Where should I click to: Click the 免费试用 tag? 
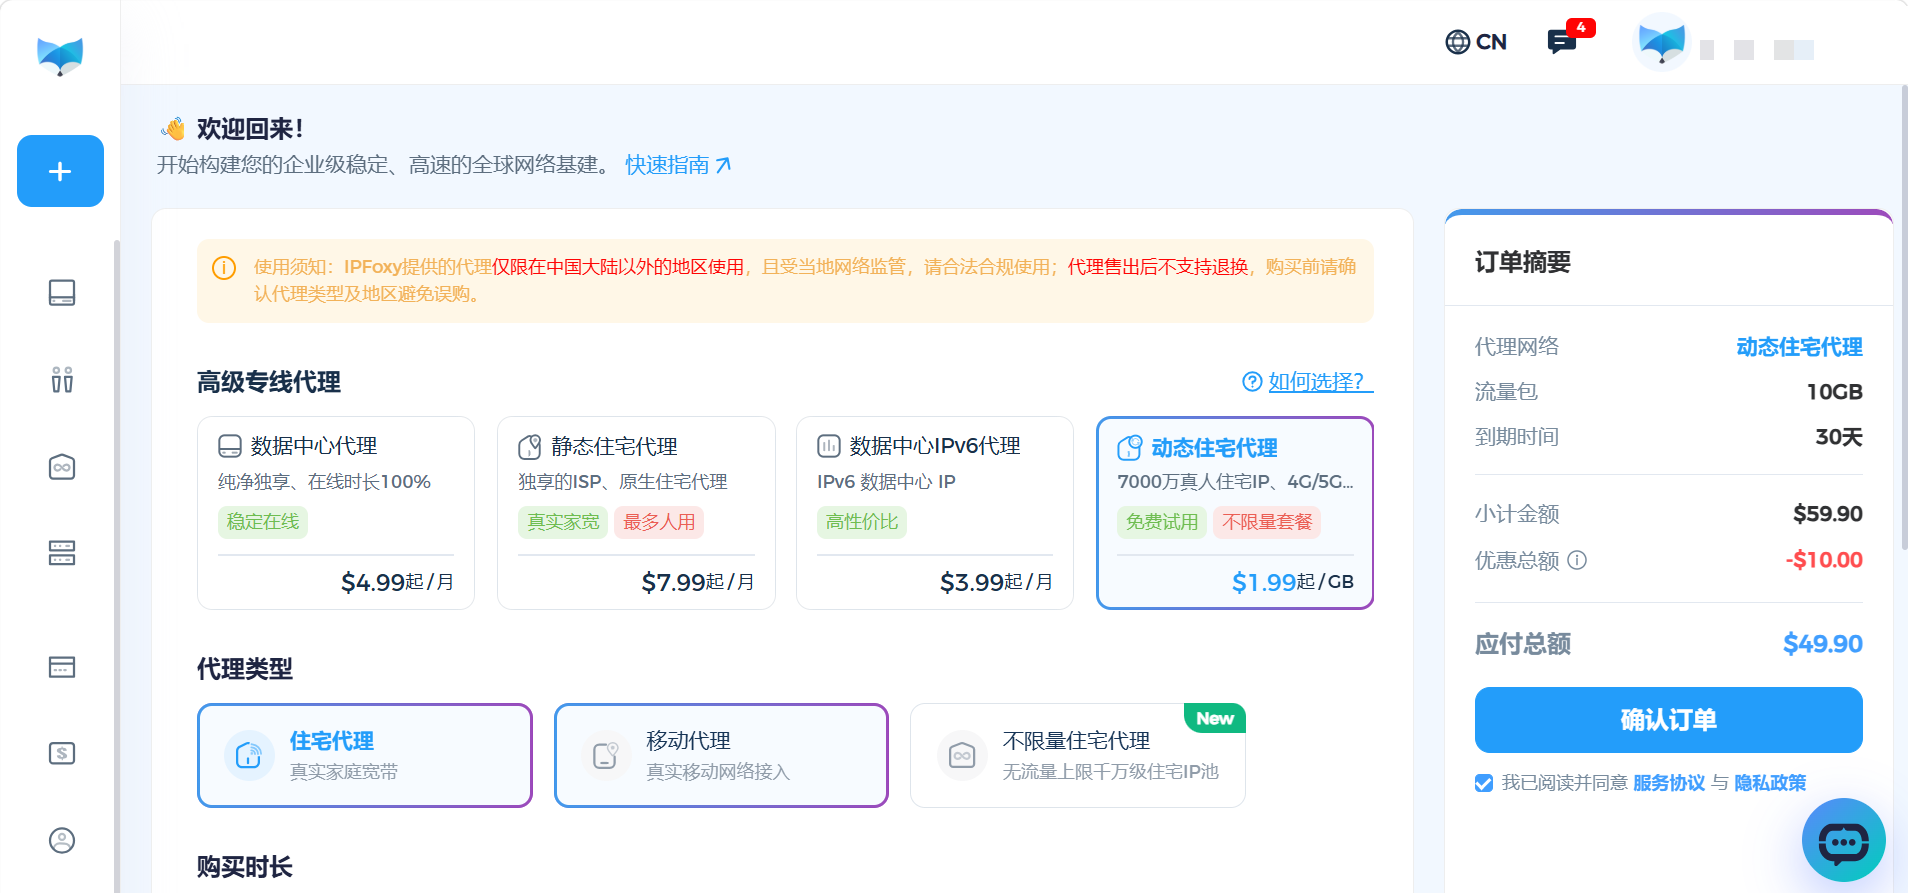(1162, 522)
